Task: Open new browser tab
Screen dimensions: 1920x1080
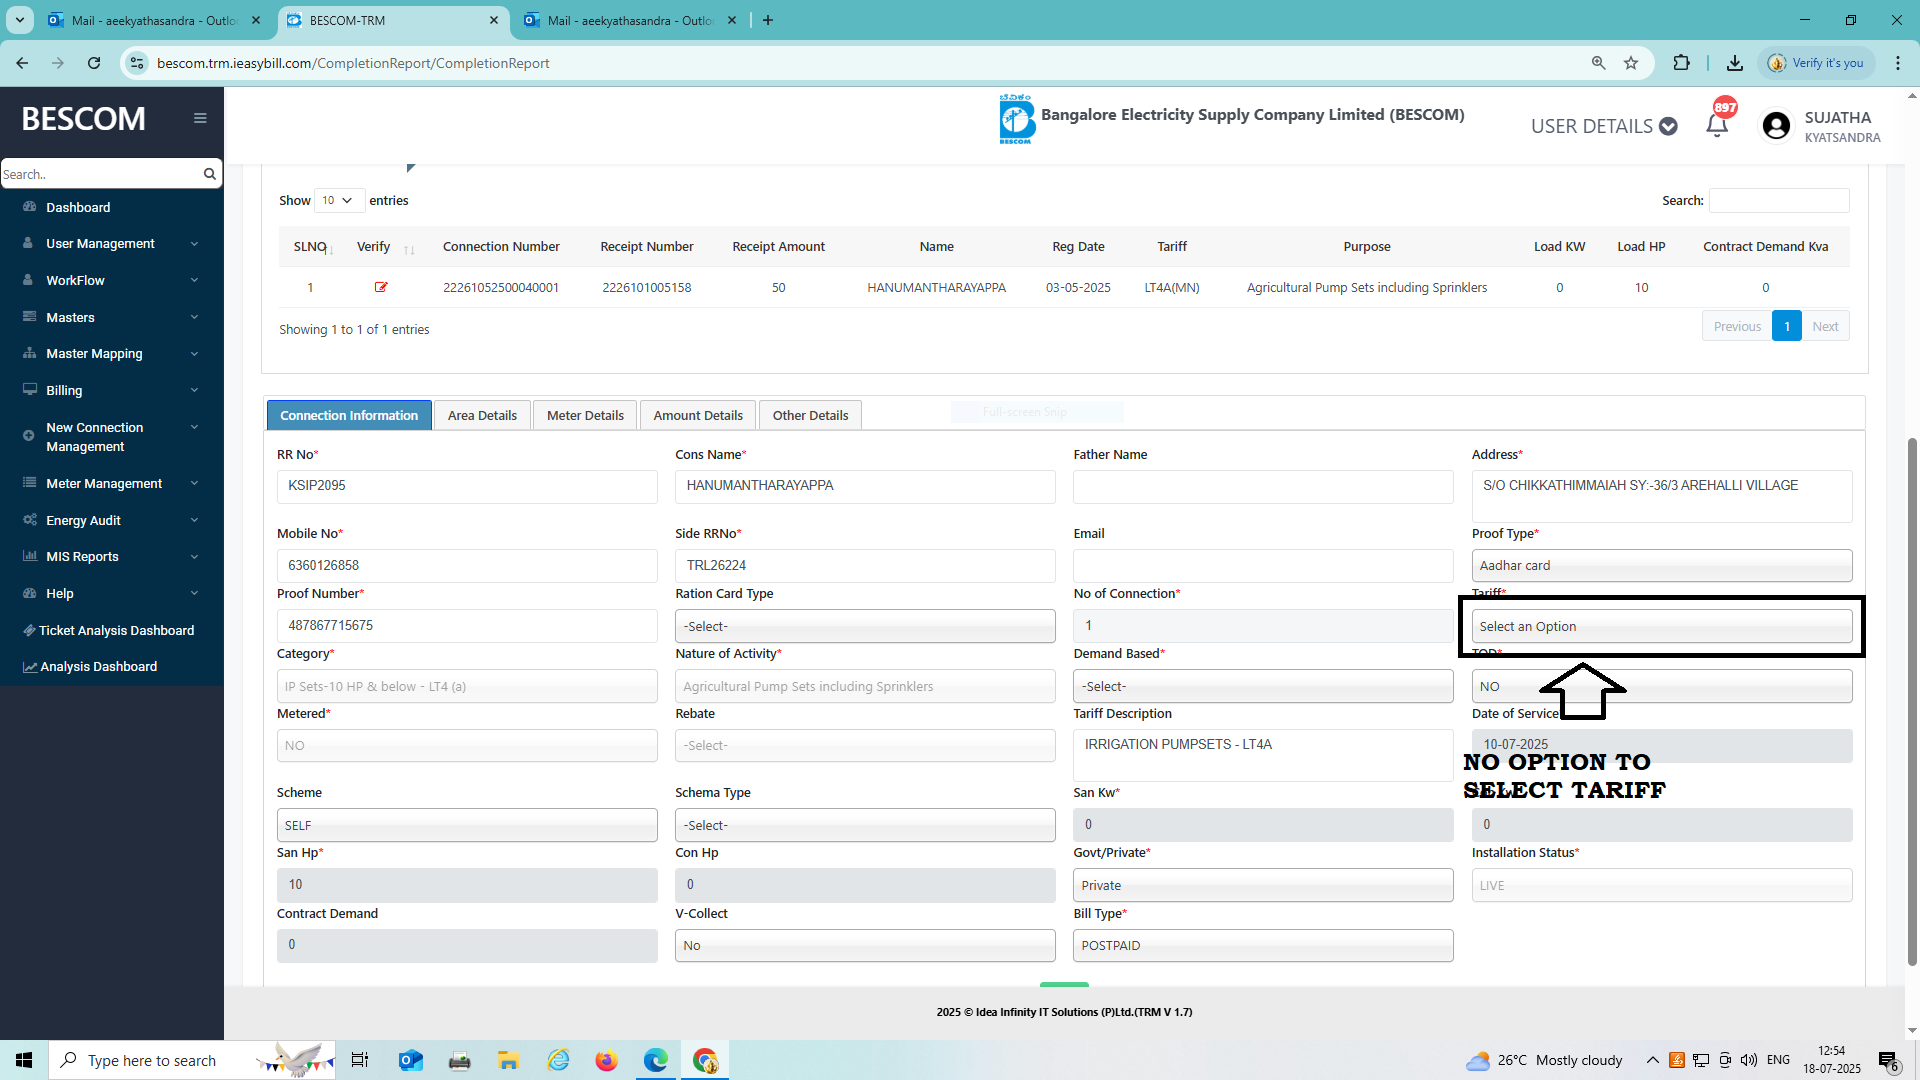Action: pos(767,20)
